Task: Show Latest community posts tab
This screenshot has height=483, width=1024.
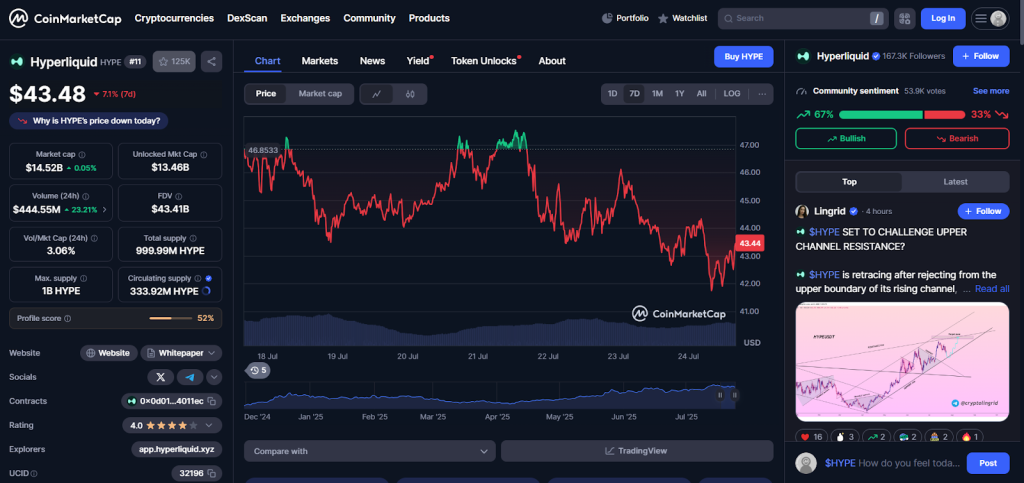Action: (x=955, y=182)
